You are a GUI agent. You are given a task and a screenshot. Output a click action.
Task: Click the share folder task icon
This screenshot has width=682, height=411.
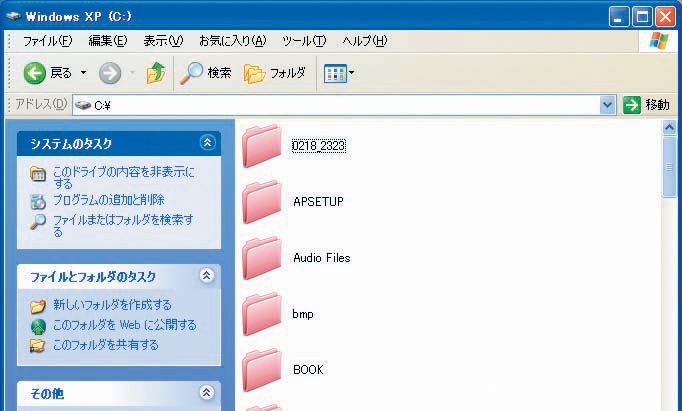(38, 345)
